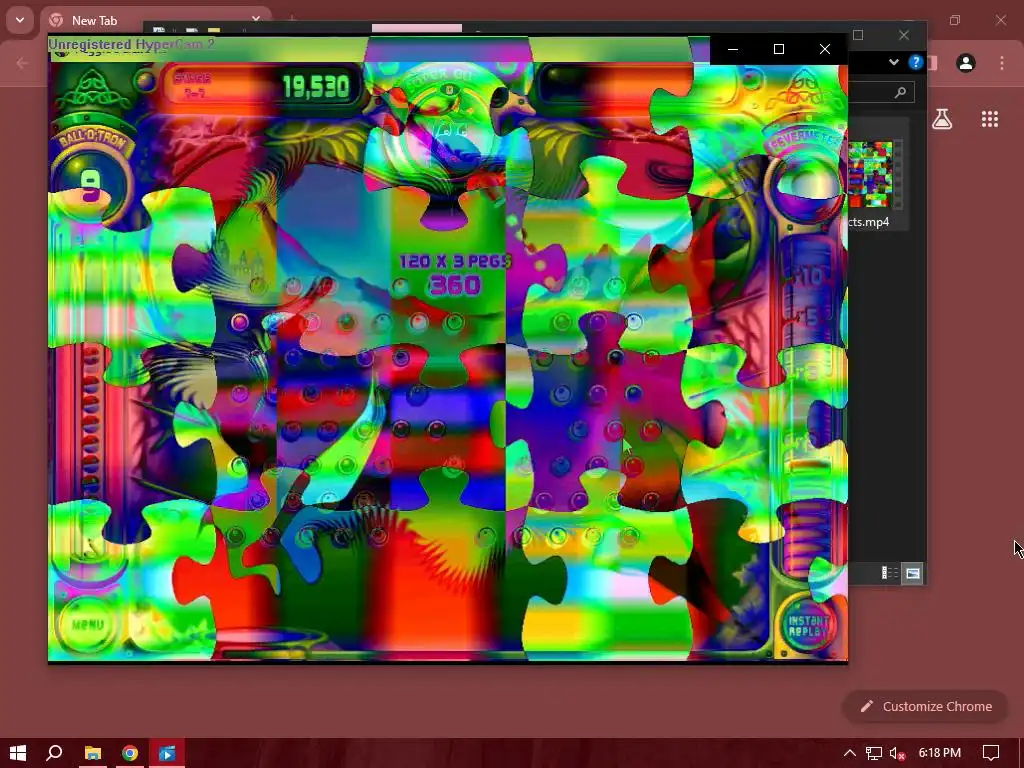Minimize the video player window

733,49
